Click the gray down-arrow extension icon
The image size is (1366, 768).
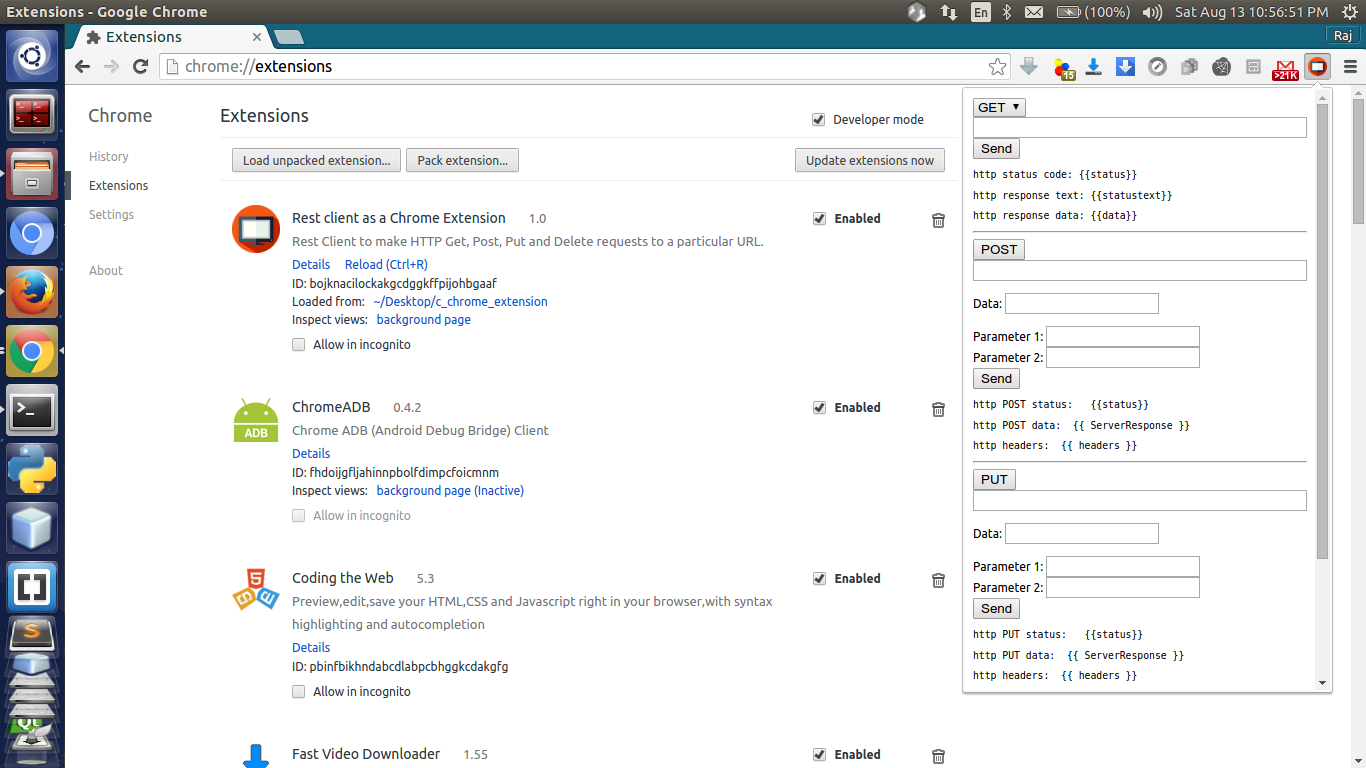[1029, 67]
